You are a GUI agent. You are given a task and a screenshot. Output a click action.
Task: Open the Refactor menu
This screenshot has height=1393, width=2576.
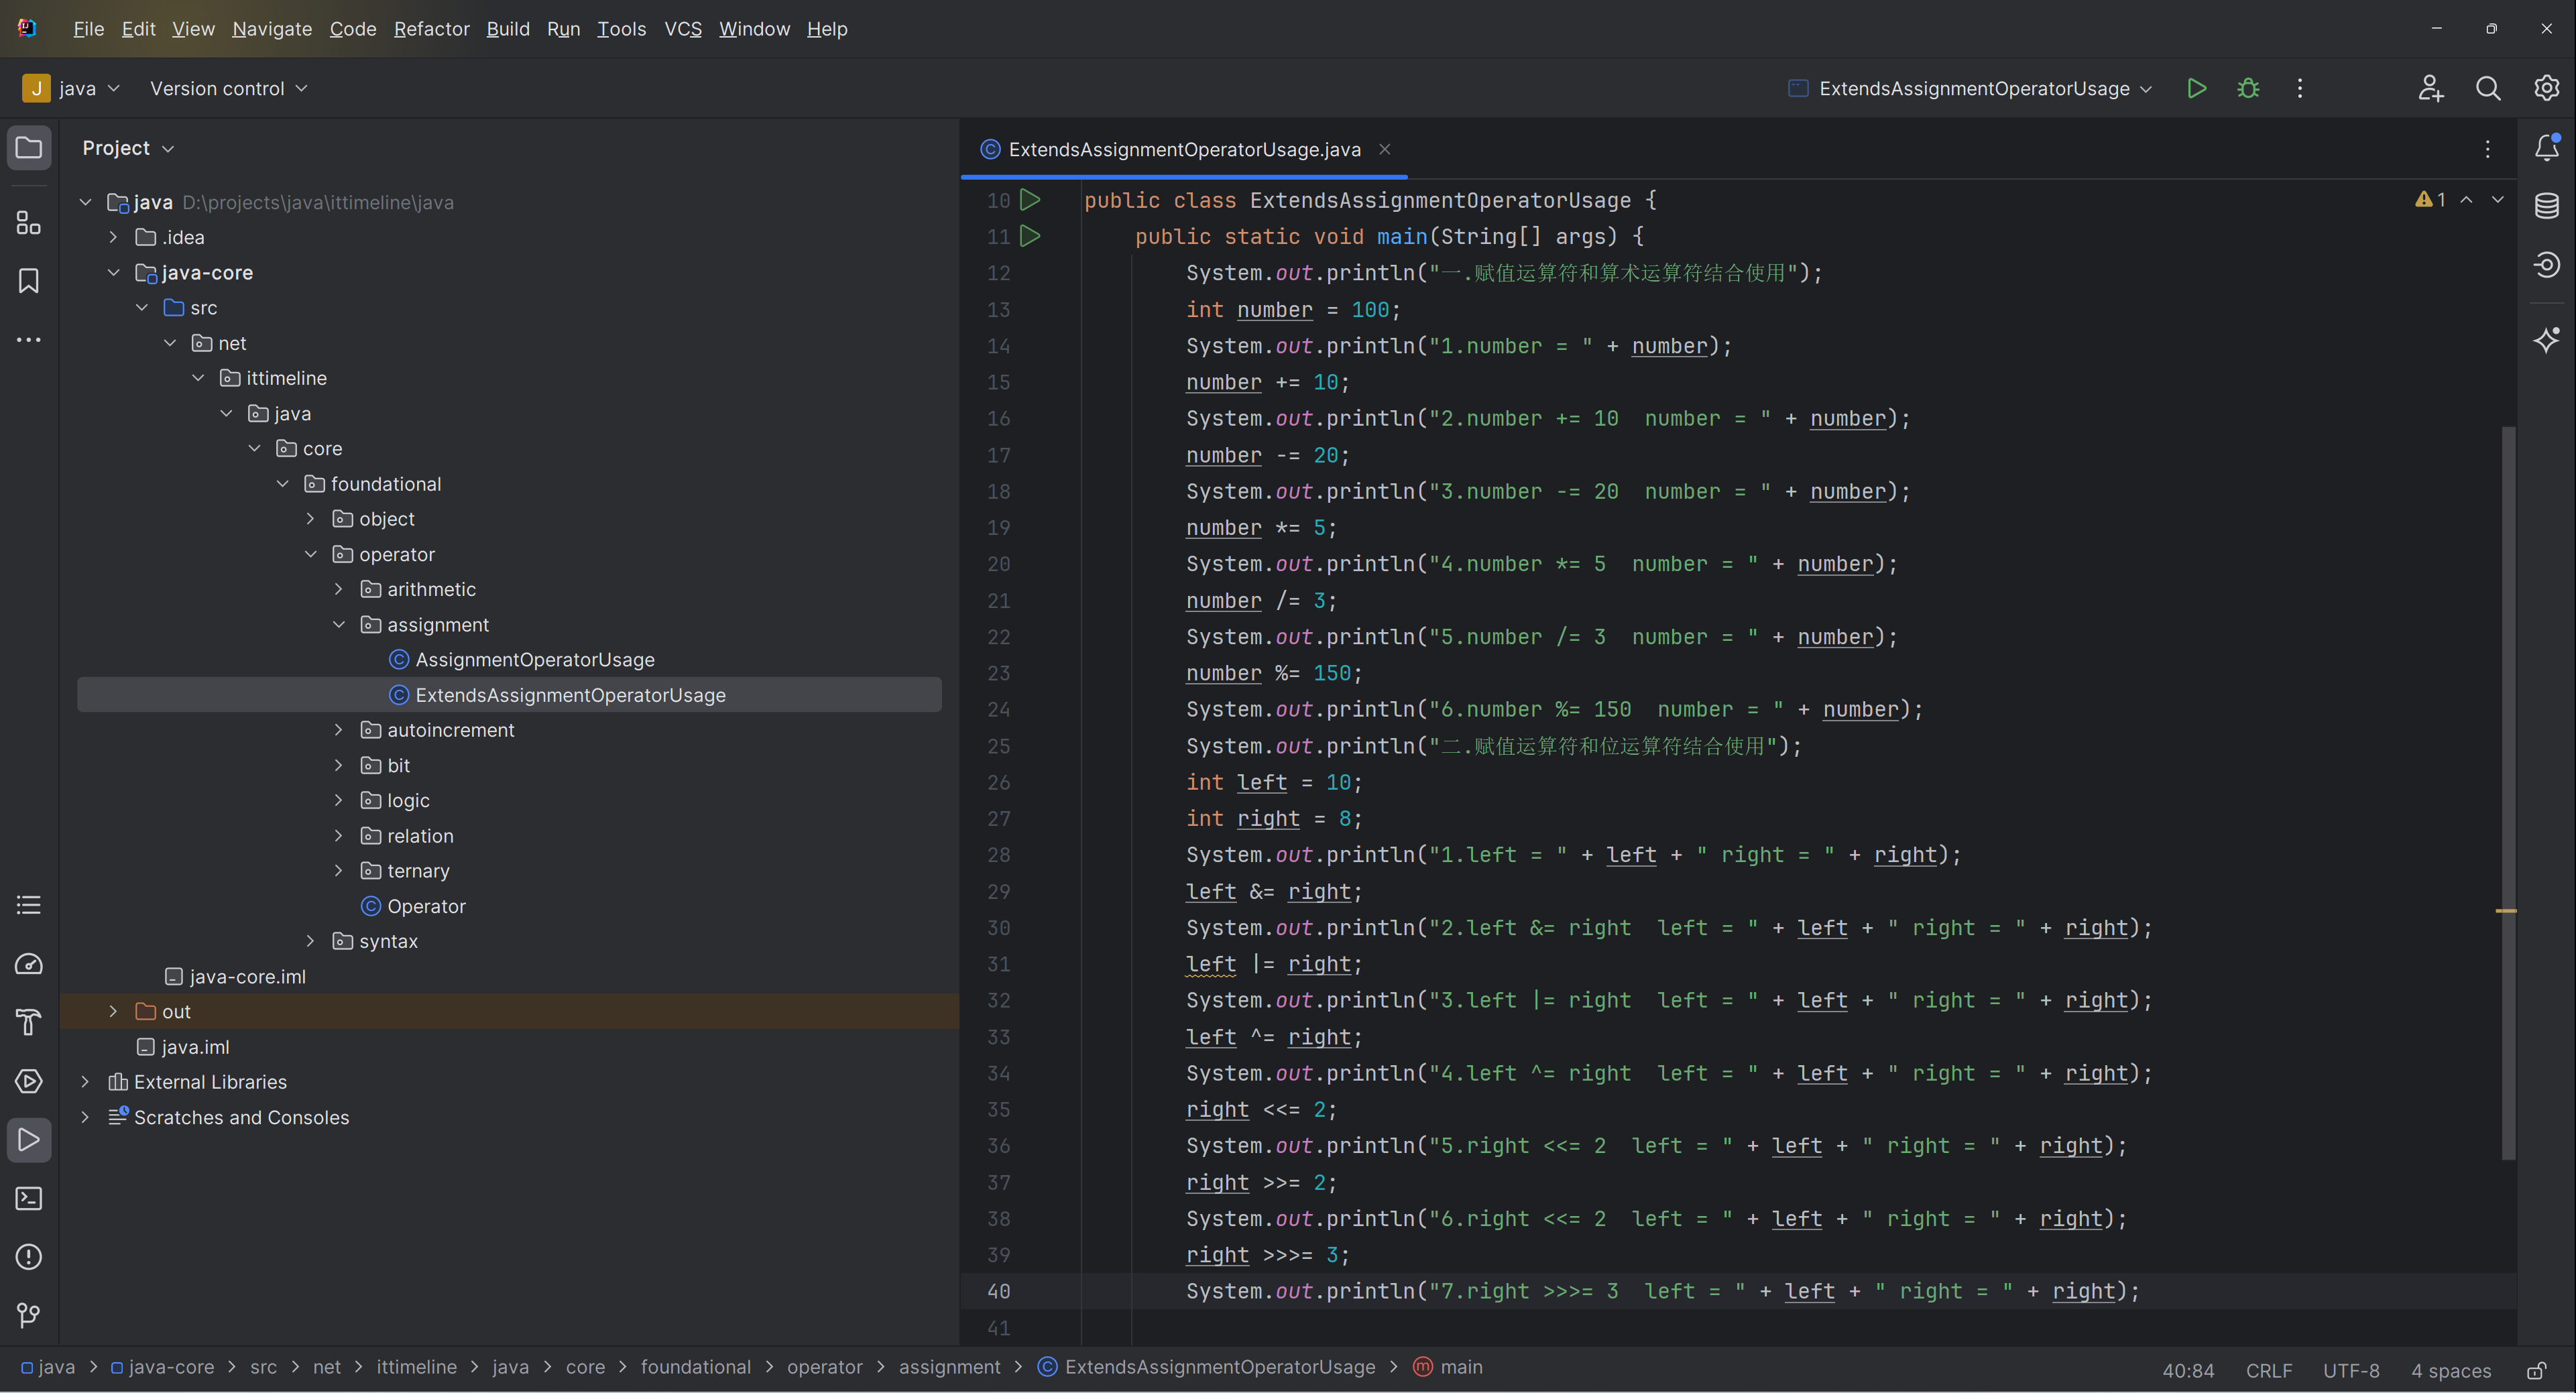tap(431, 29)
